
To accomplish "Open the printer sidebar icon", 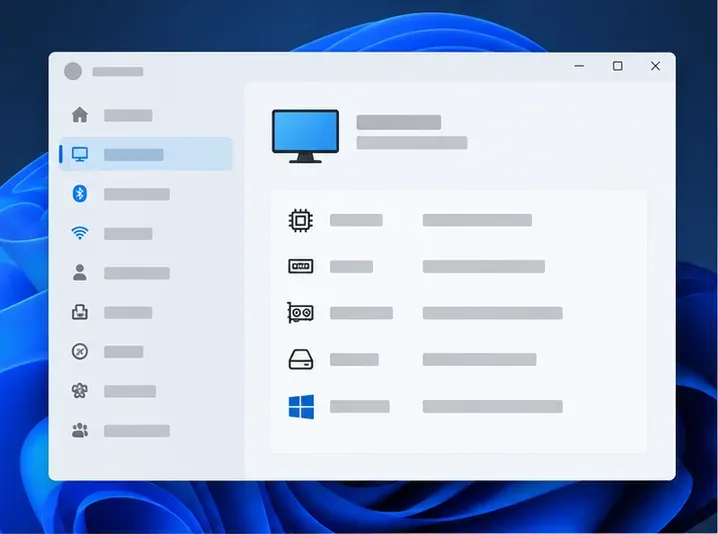I will coord(80,312).
